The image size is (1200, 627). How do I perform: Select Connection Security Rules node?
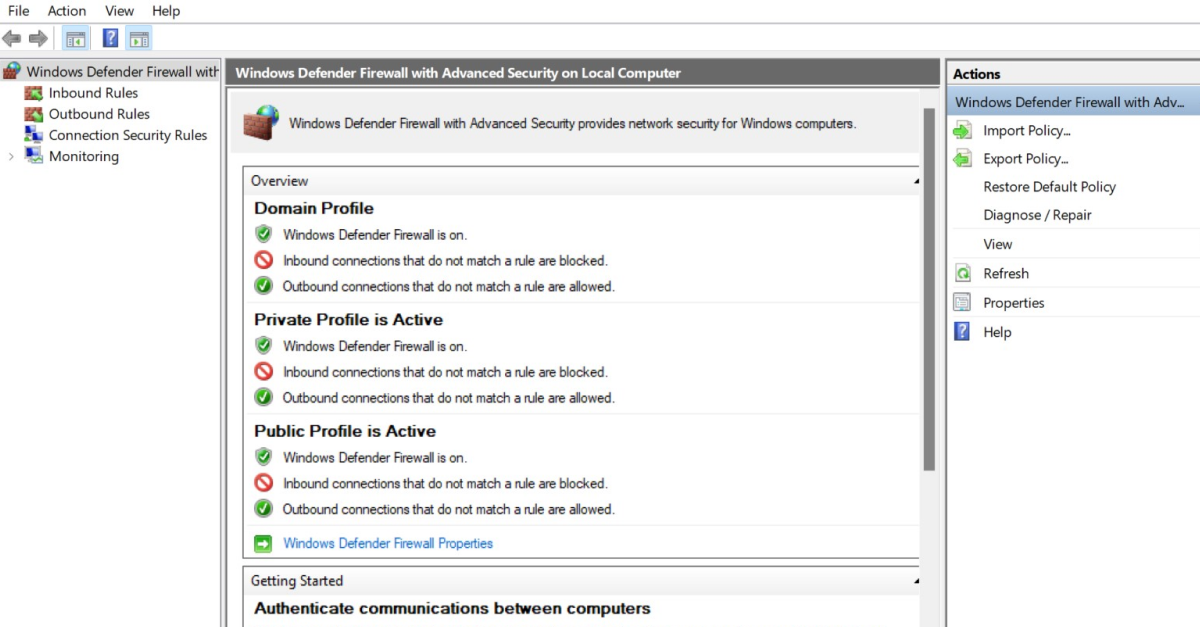[127, 134]
